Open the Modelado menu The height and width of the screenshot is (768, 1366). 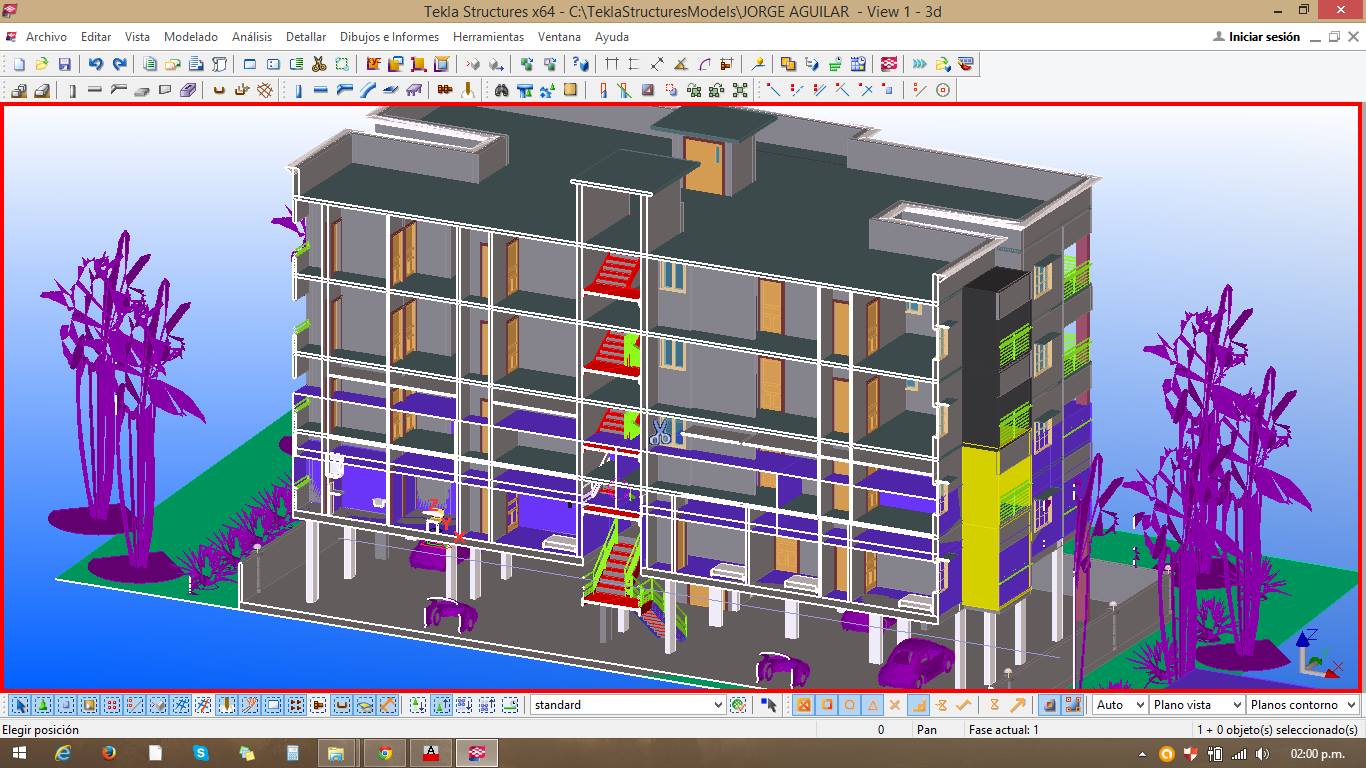190,37
